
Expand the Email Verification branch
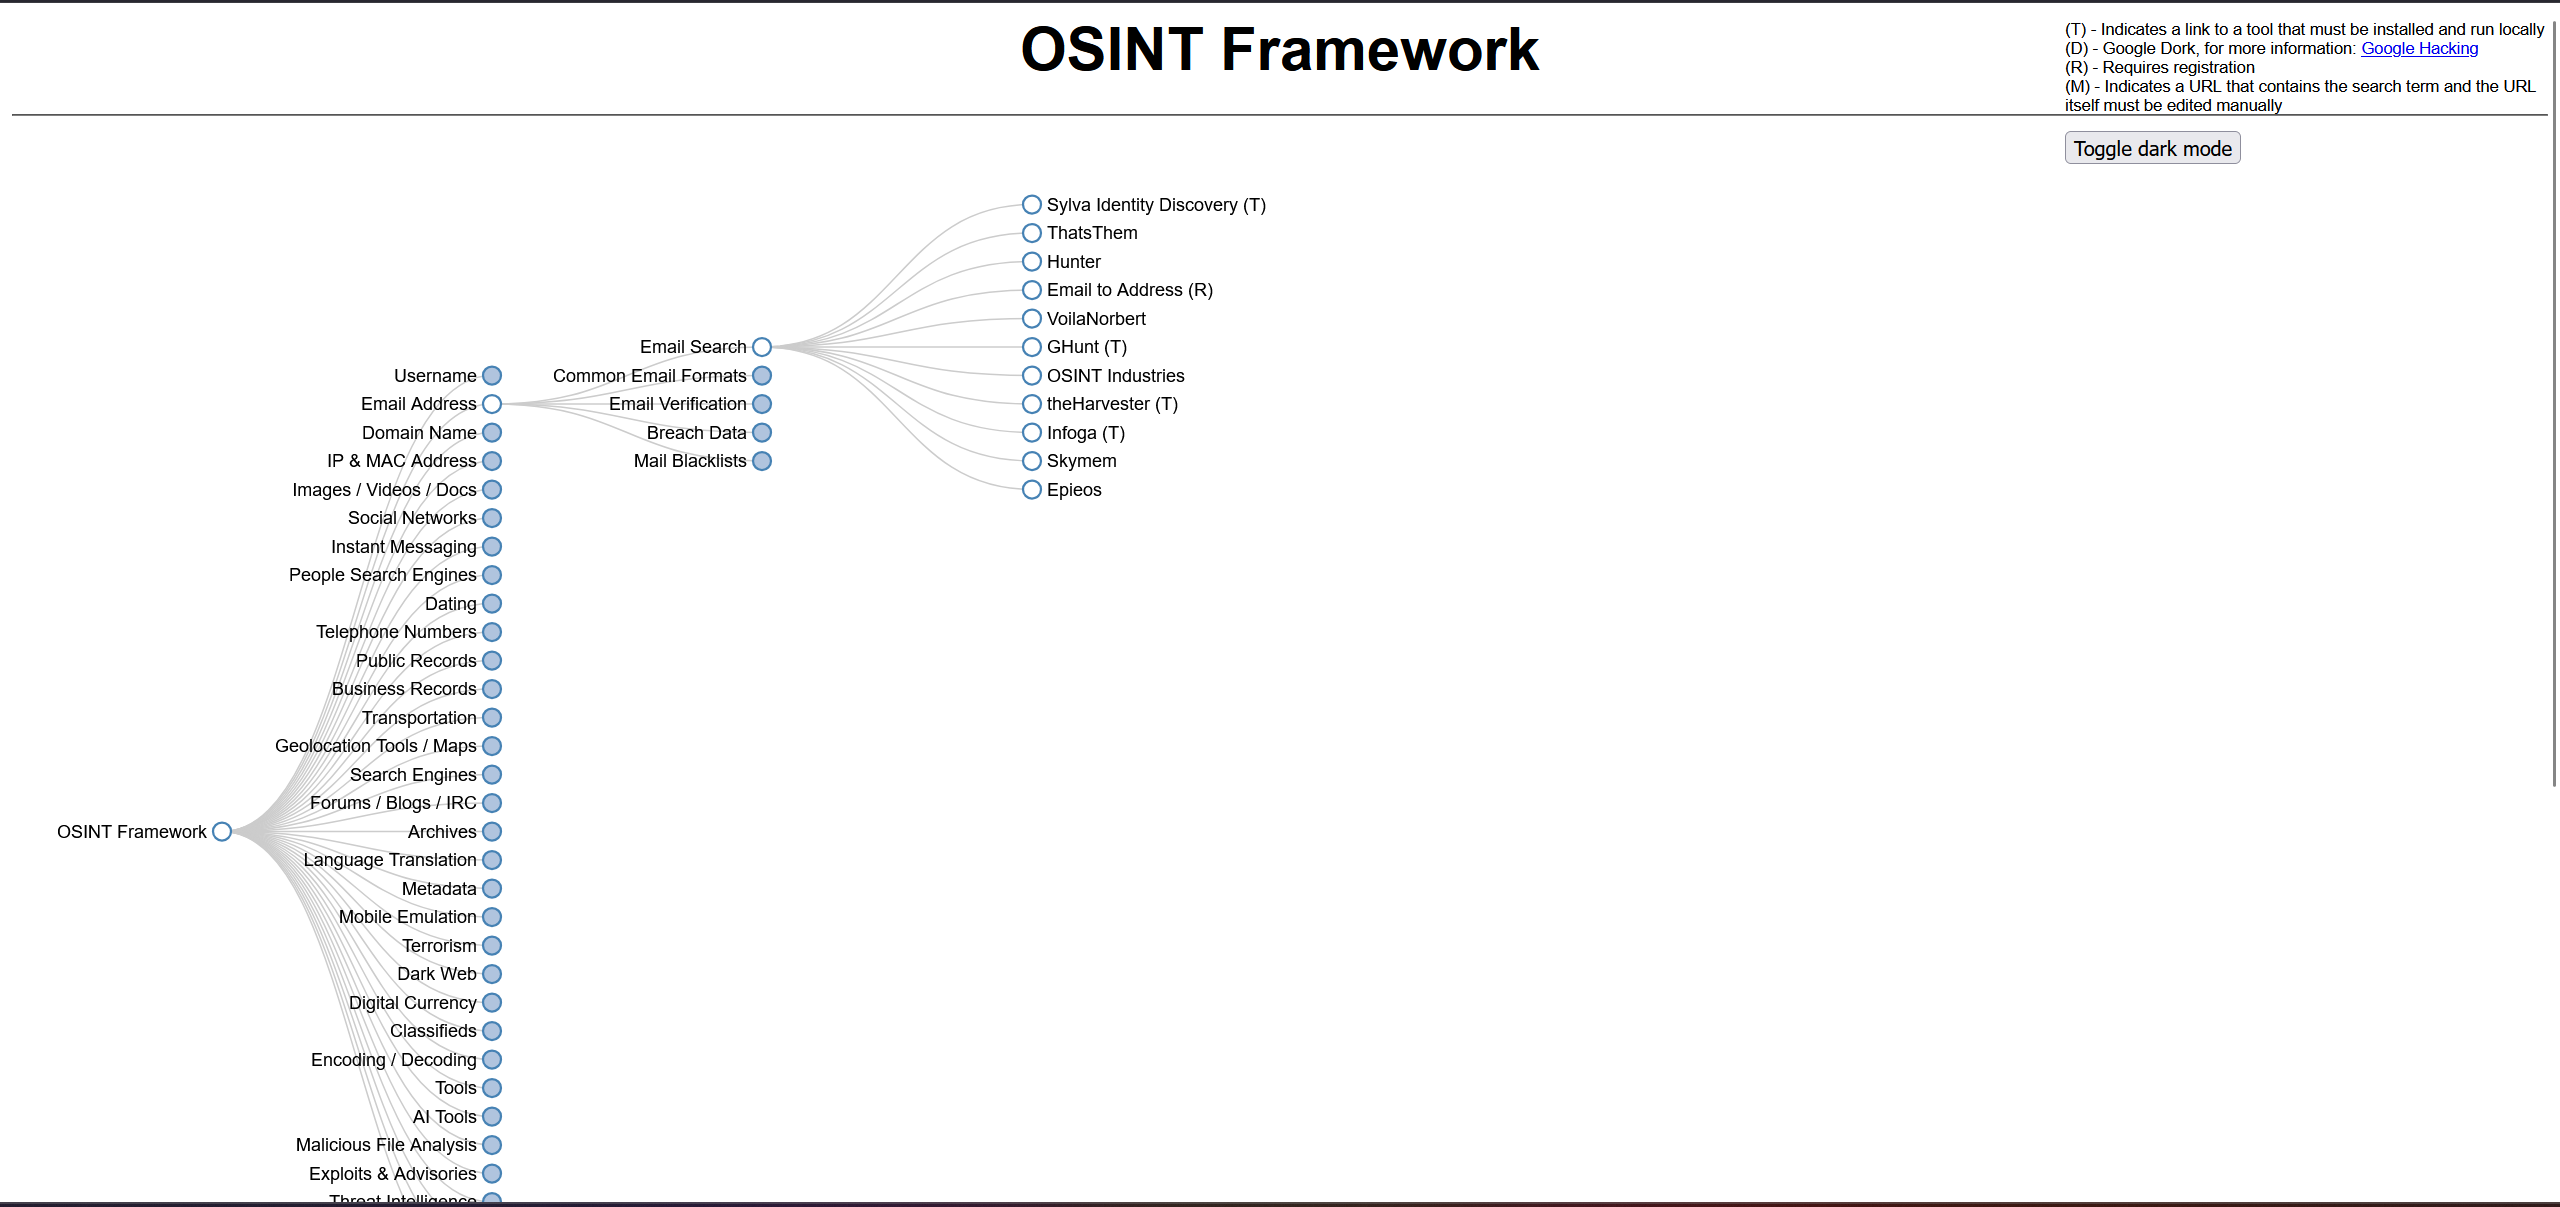pos(762,404)
